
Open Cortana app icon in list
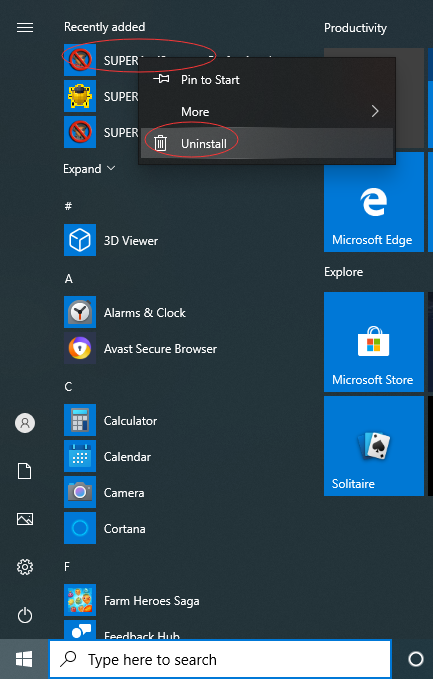80,528
